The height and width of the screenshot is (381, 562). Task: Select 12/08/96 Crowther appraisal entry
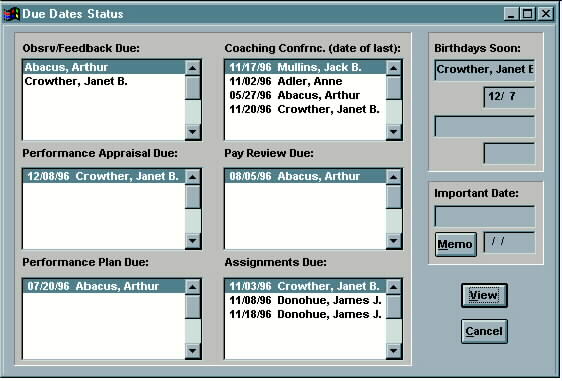104,176
